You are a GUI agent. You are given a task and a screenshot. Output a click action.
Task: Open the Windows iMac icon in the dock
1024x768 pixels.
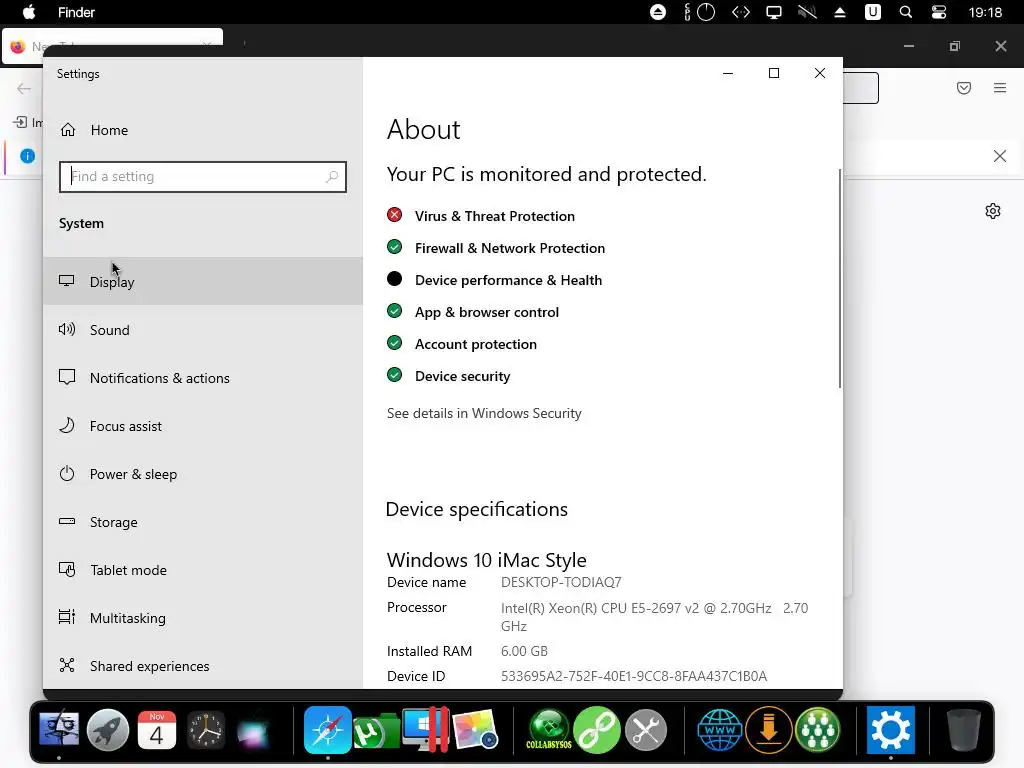pos(425,729)
